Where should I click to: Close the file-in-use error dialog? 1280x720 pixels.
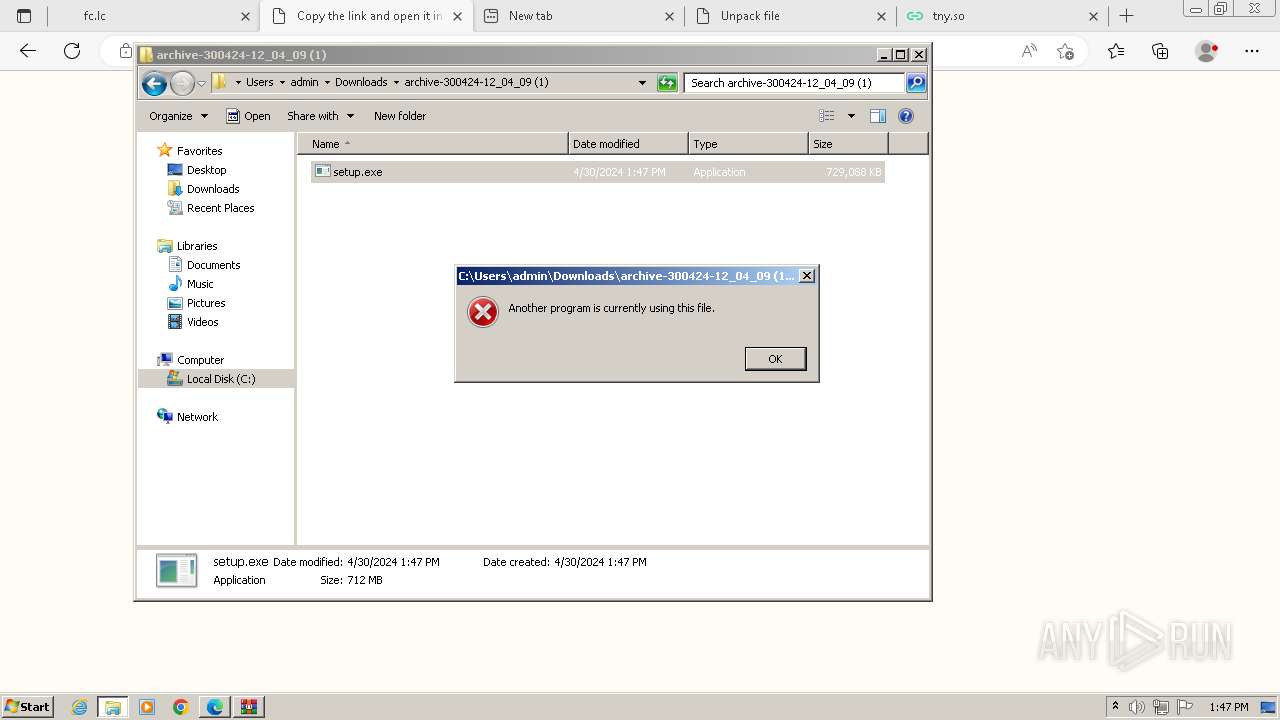coord(807,276)
